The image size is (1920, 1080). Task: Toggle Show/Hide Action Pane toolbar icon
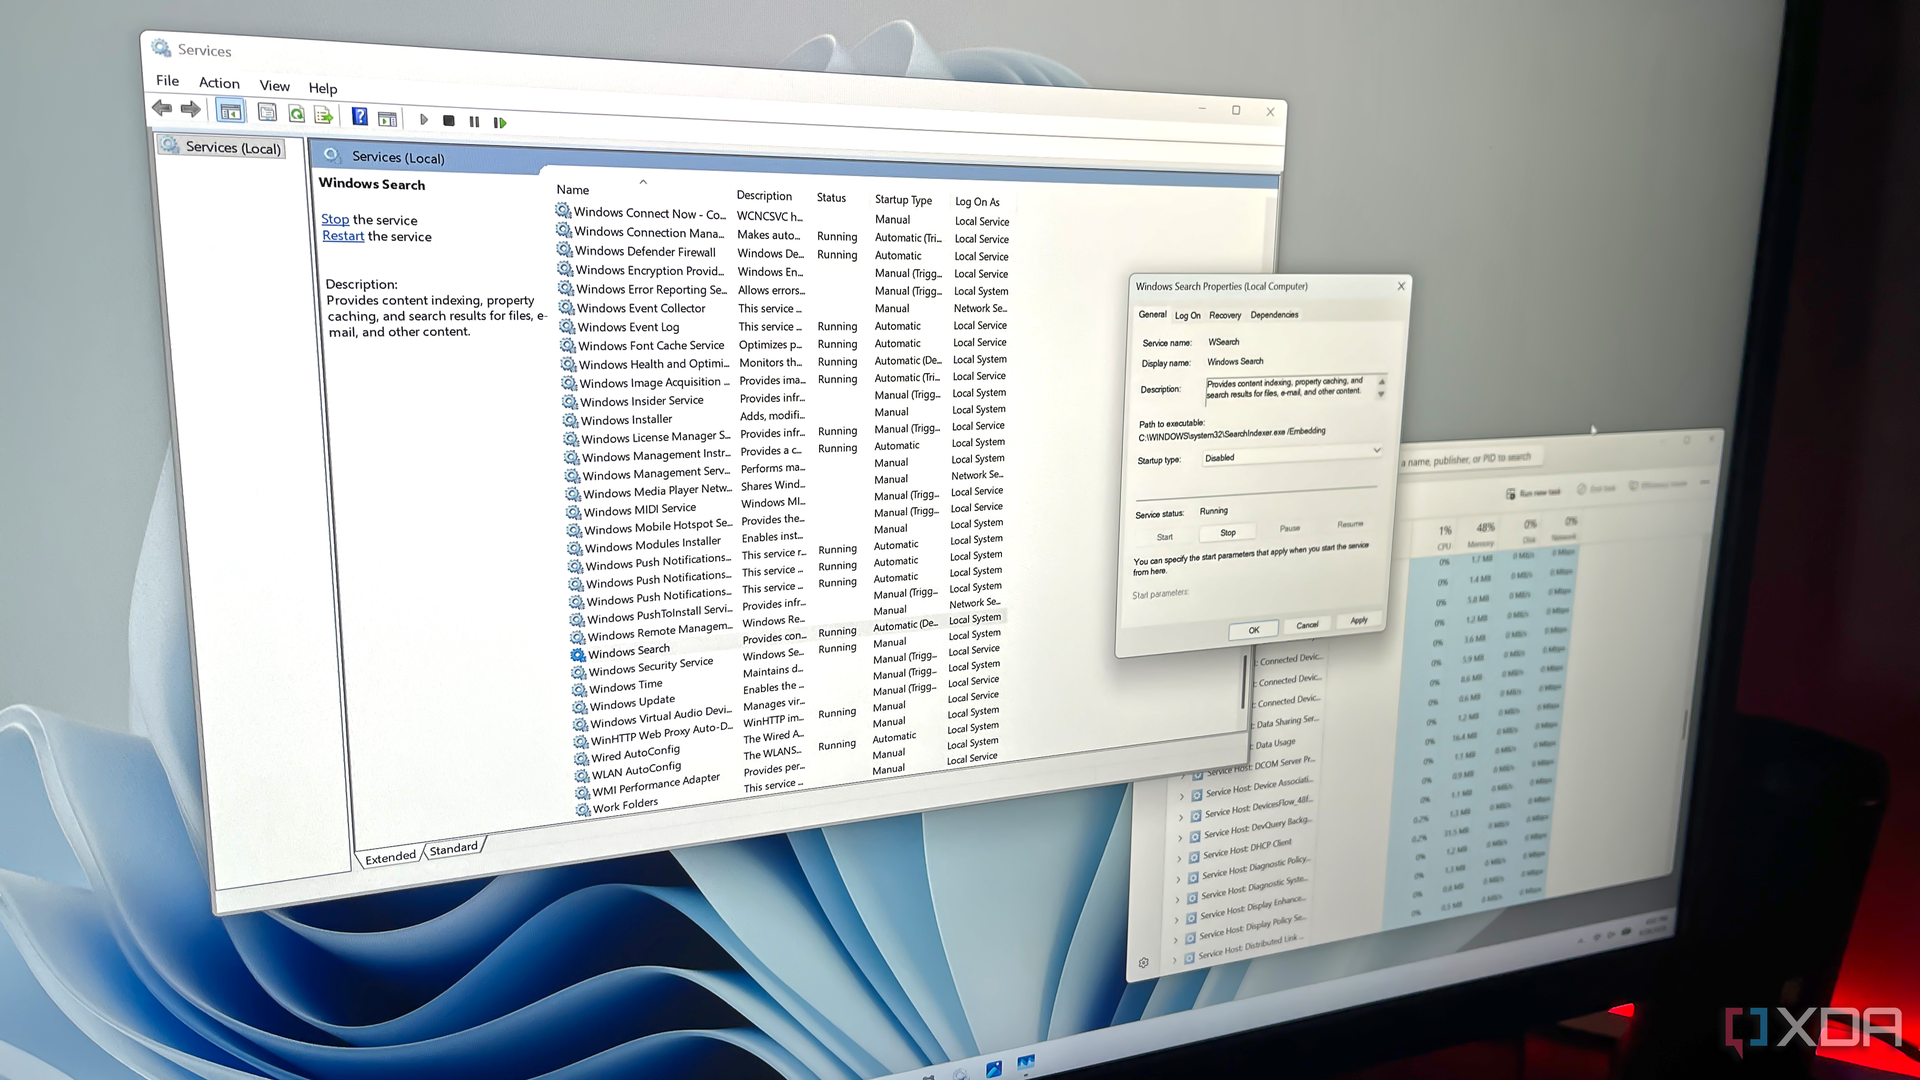[388, 118]
